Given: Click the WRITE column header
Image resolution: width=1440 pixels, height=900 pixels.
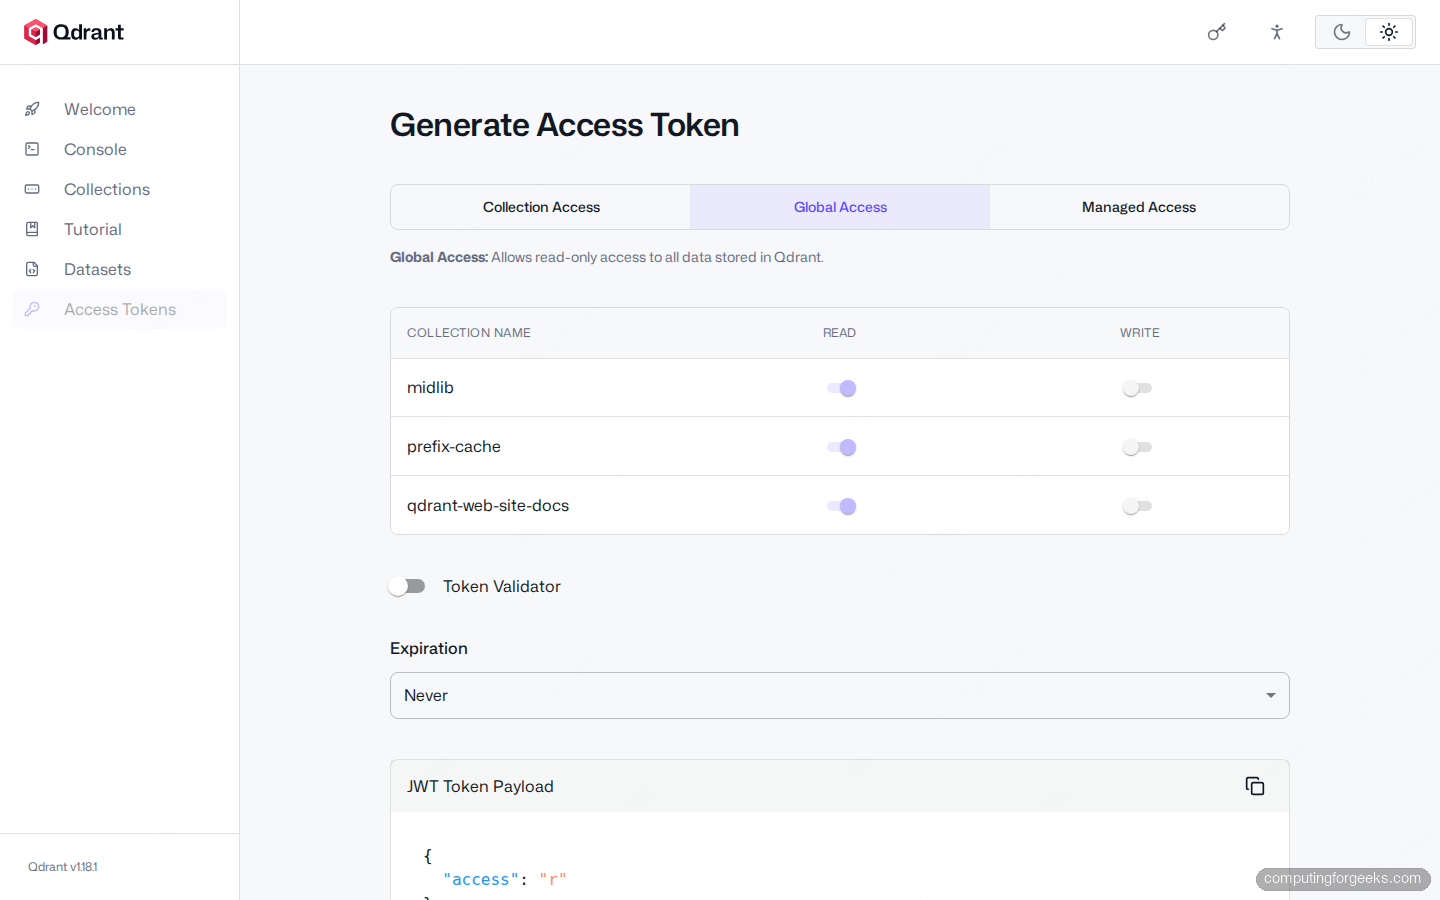Looking at the screenshot, I should point(1139,333).
